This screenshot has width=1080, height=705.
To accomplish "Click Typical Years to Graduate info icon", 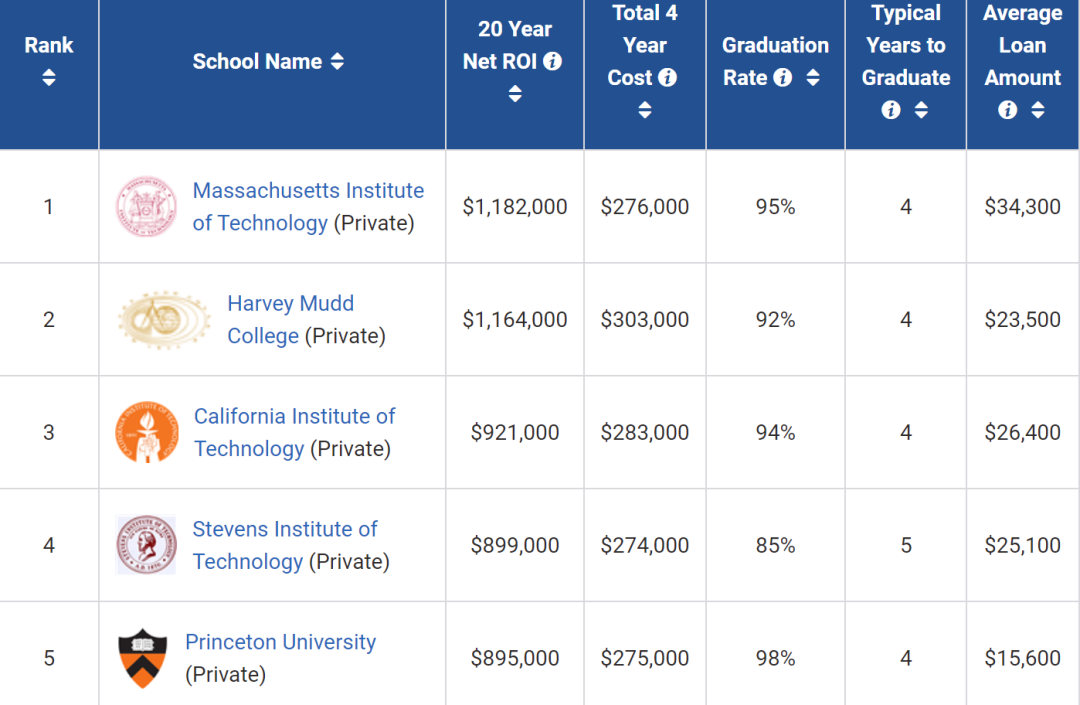I will [891, 110].
